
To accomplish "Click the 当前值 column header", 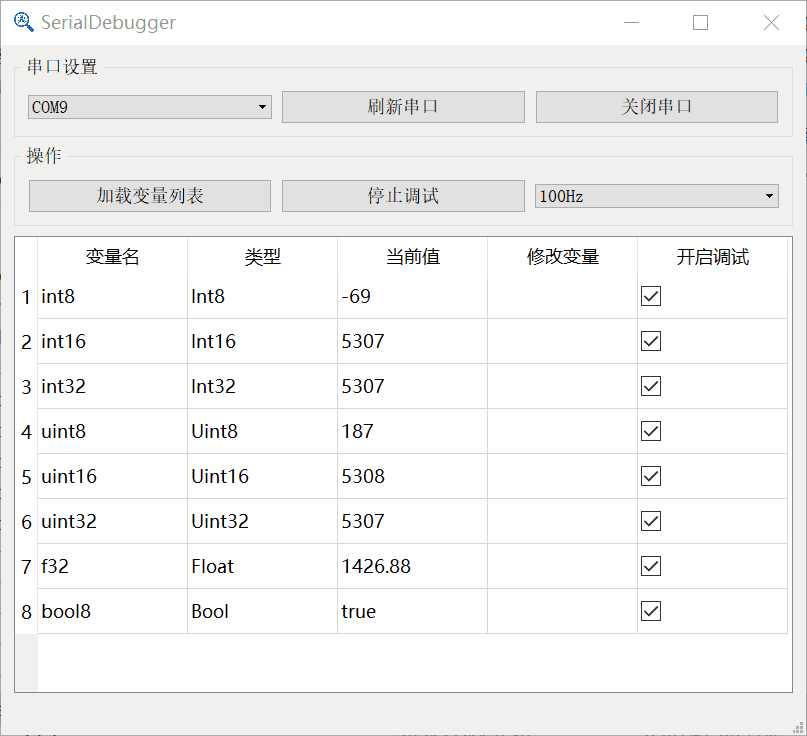I will point(412,256).
